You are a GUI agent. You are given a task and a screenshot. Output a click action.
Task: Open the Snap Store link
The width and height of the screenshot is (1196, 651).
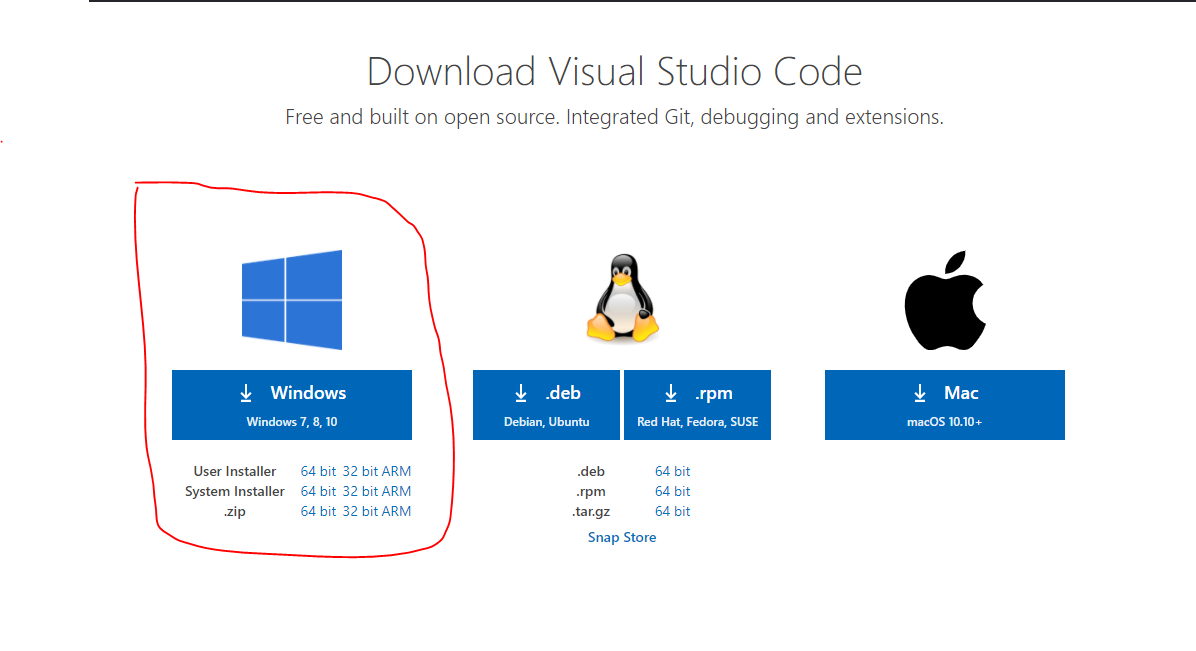622,537
